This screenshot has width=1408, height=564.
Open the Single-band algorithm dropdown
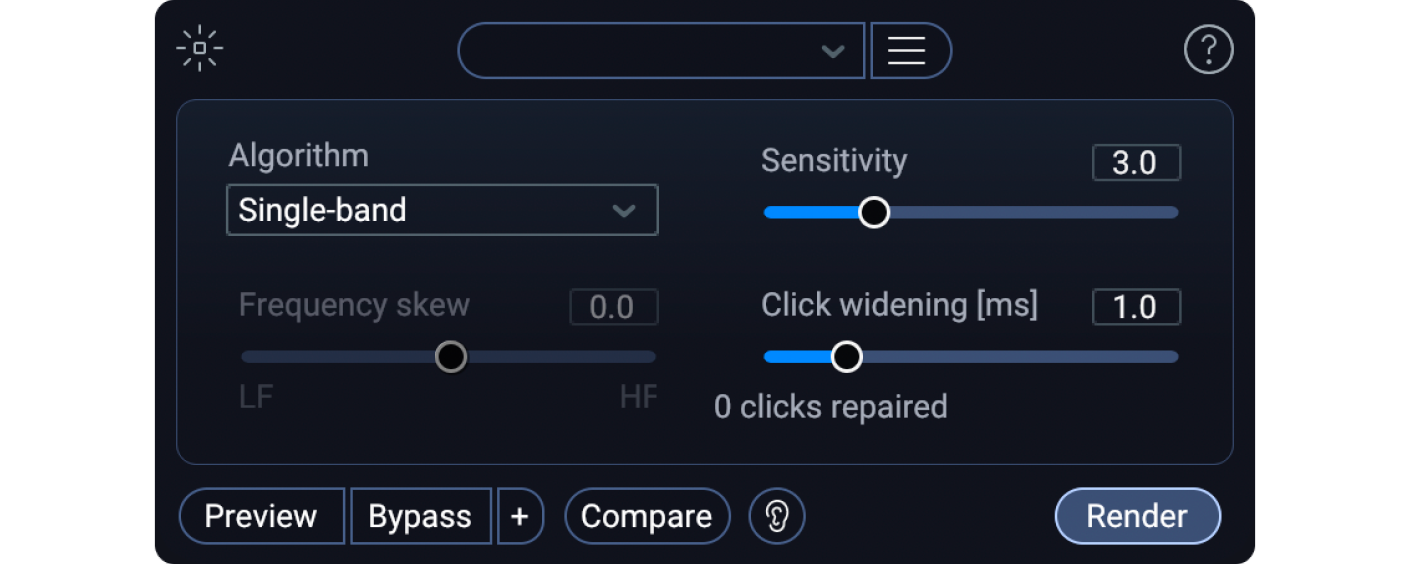click(x=420, y=210)
